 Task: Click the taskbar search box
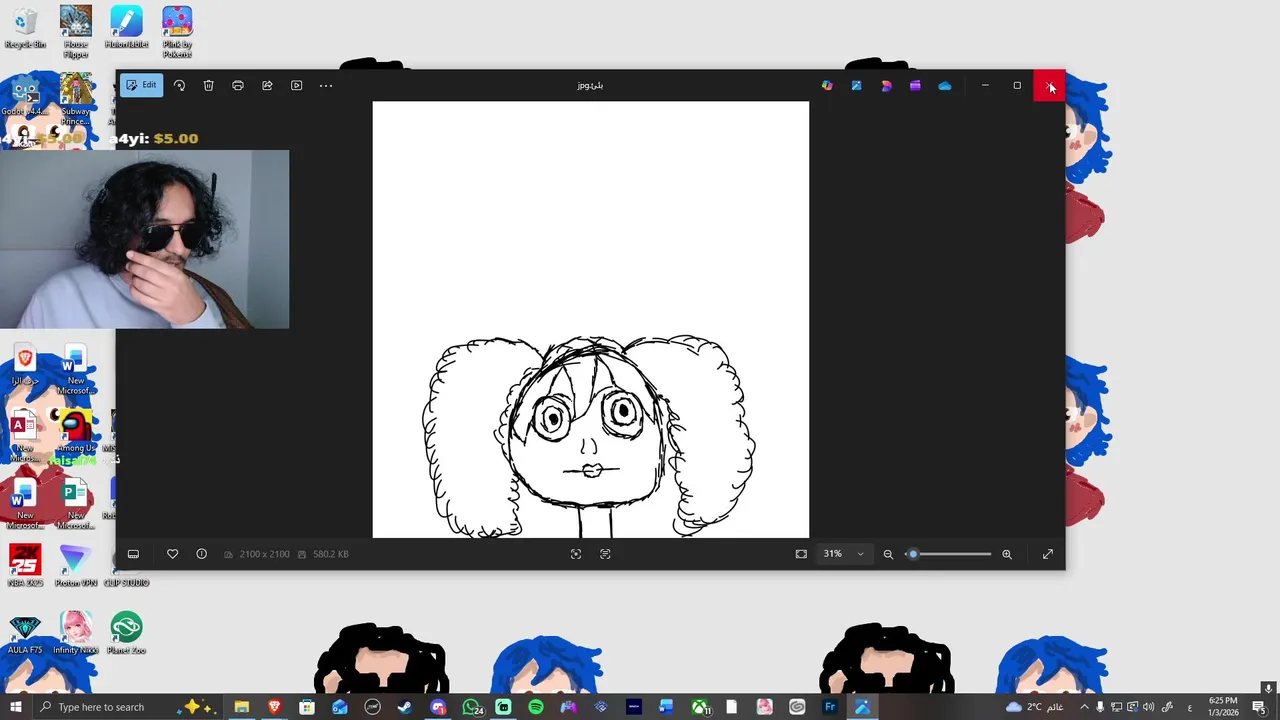coord(127,707)
